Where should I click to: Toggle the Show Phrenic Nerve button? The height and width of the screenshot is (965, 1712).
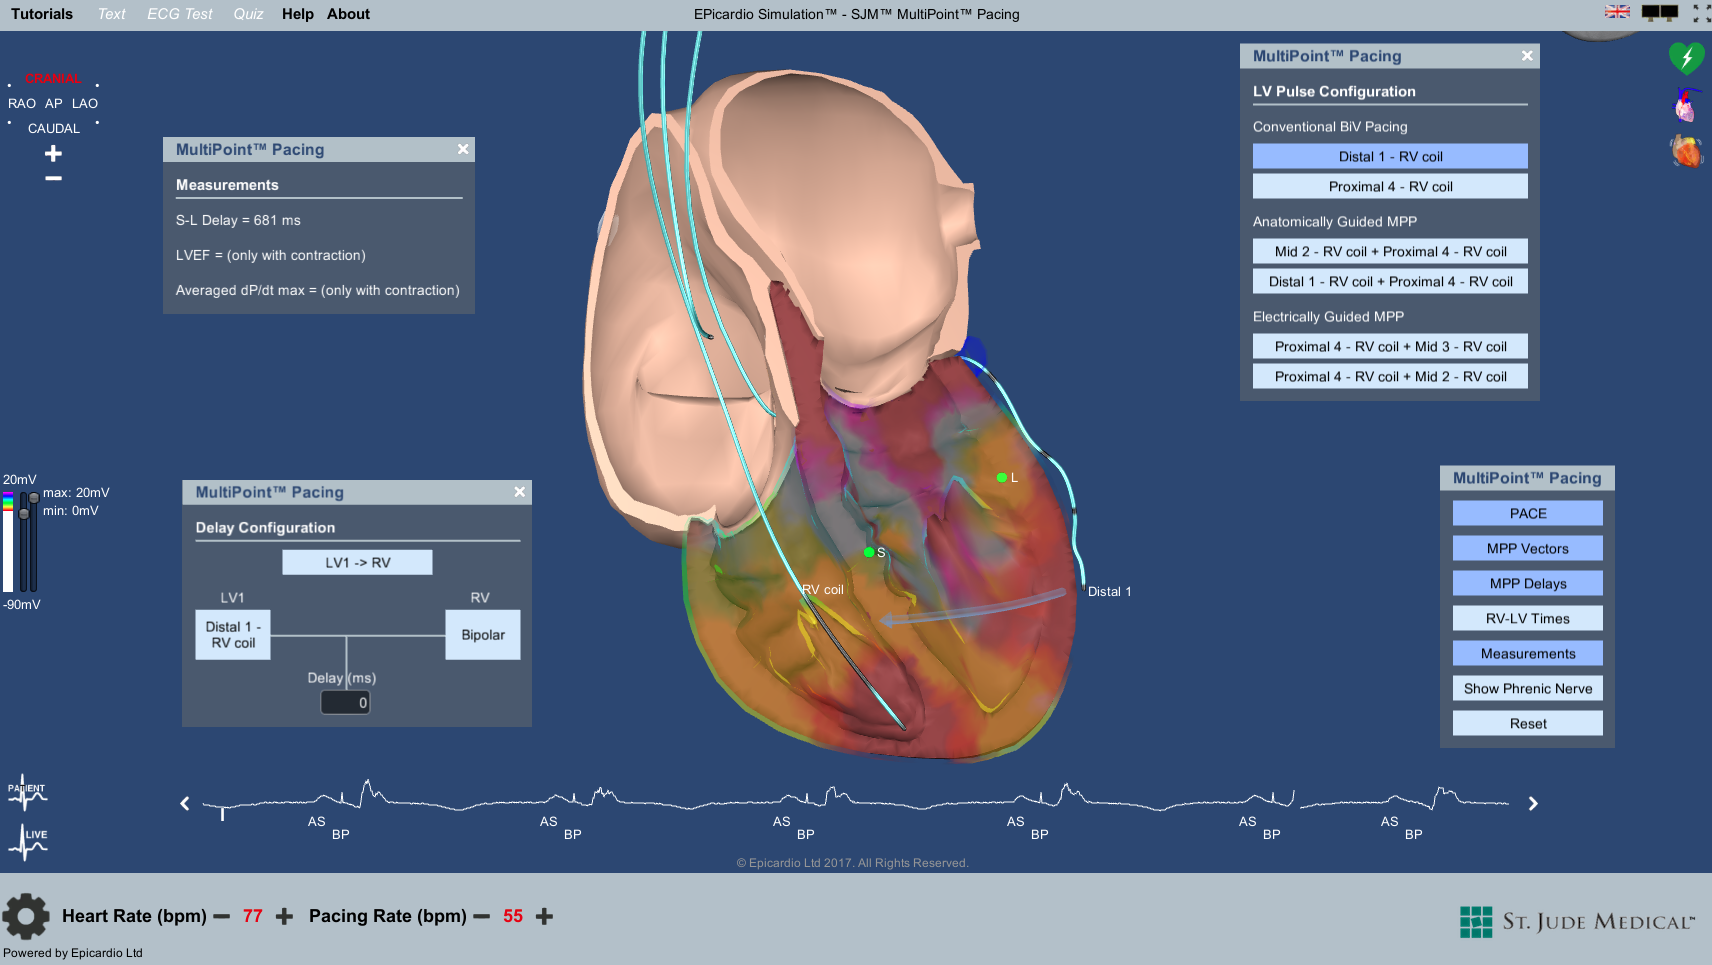tap(1527, 688)
